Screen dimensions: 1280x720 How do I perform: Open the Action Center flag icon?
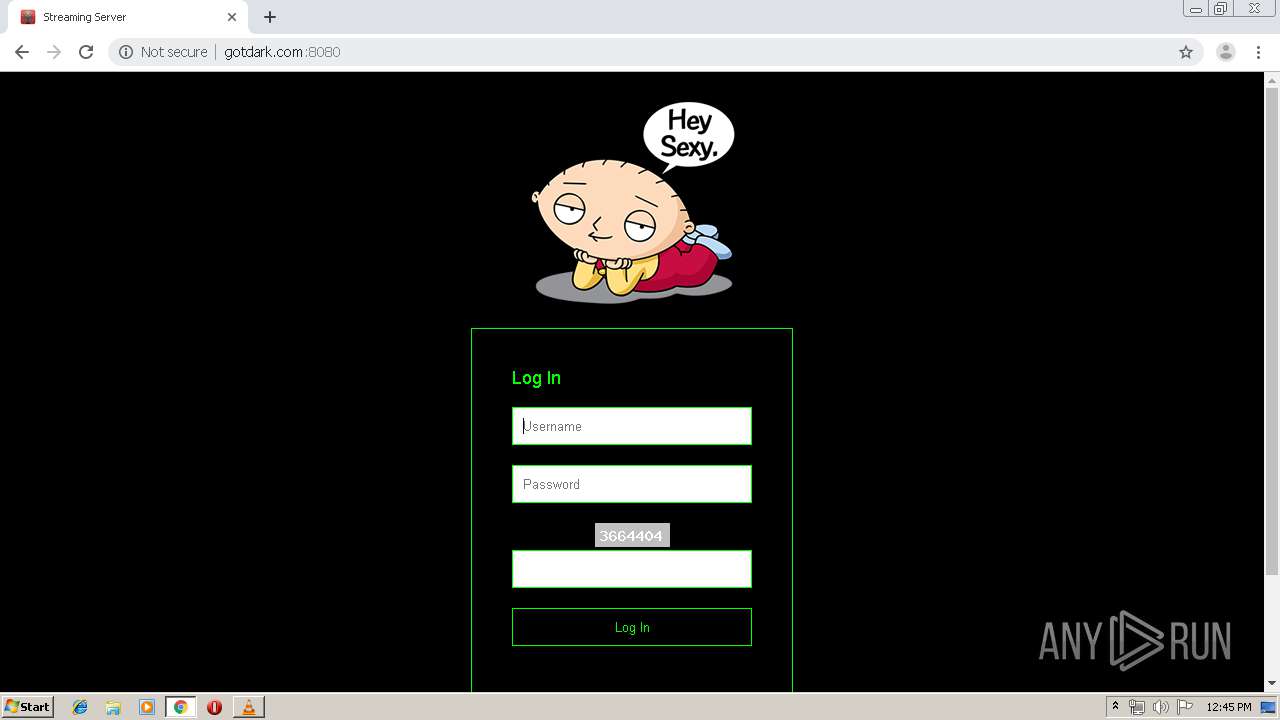[1185, 707]
